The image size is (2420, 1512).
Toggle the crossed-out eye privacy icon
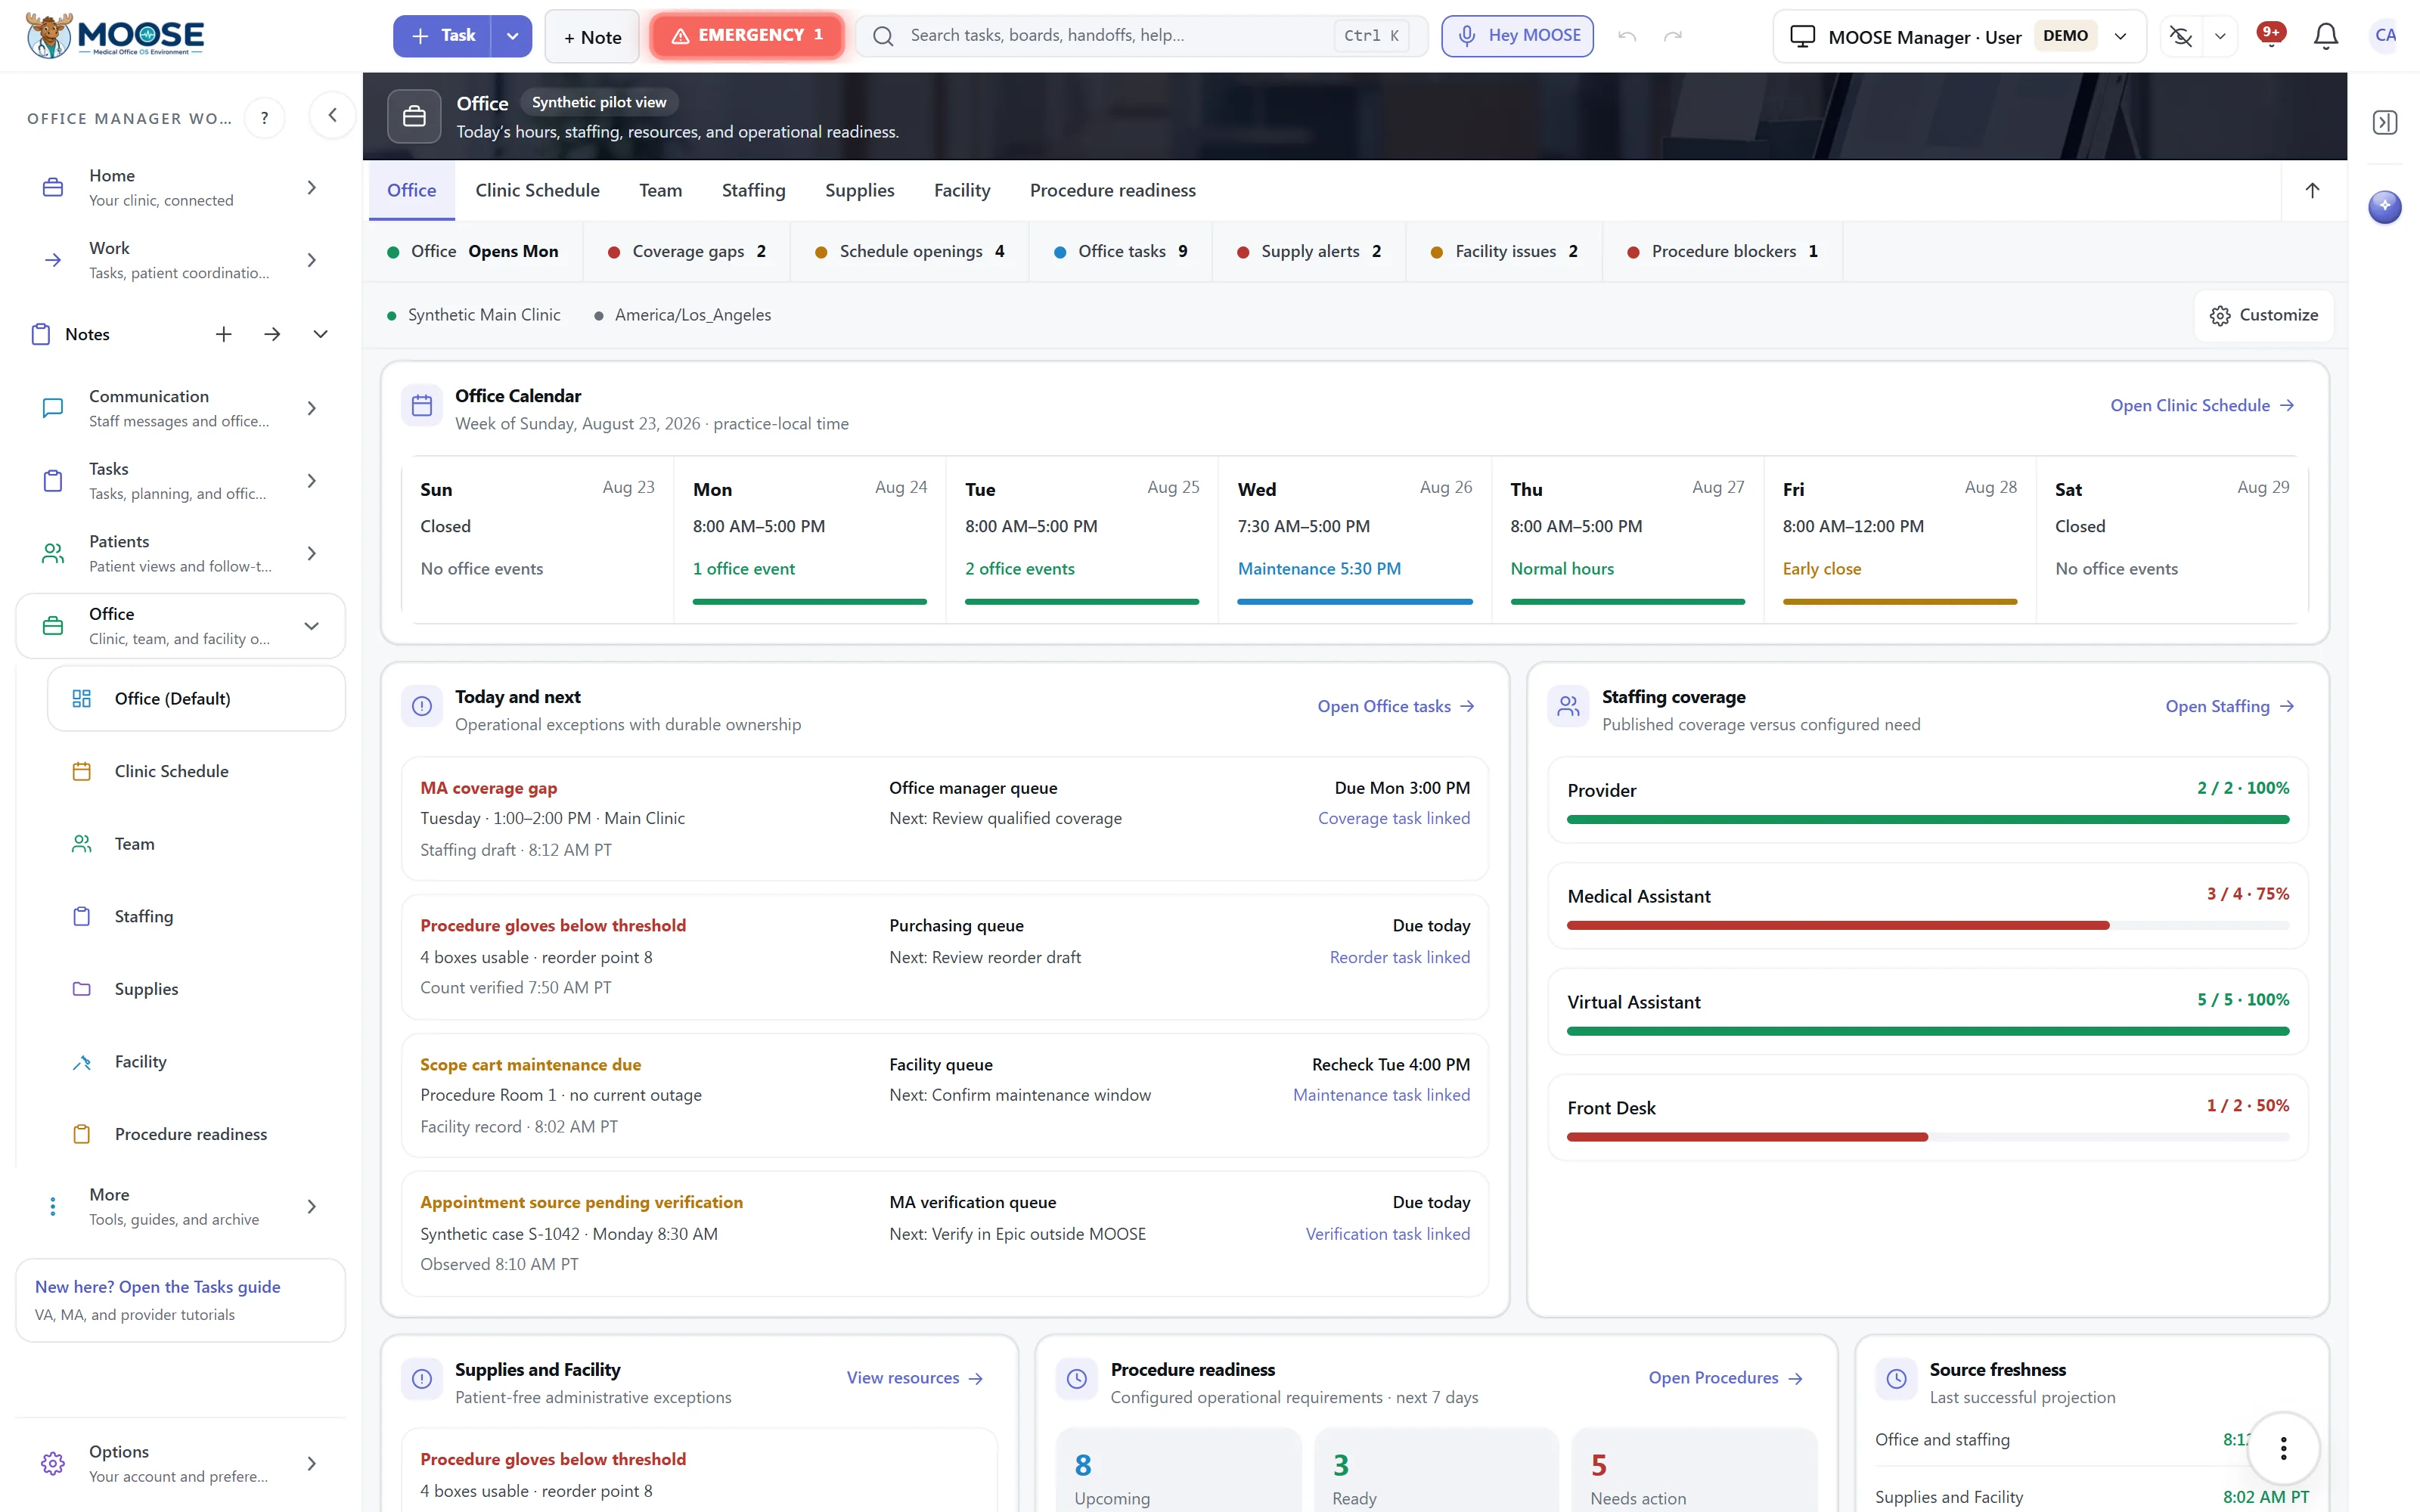[2181, 36]
